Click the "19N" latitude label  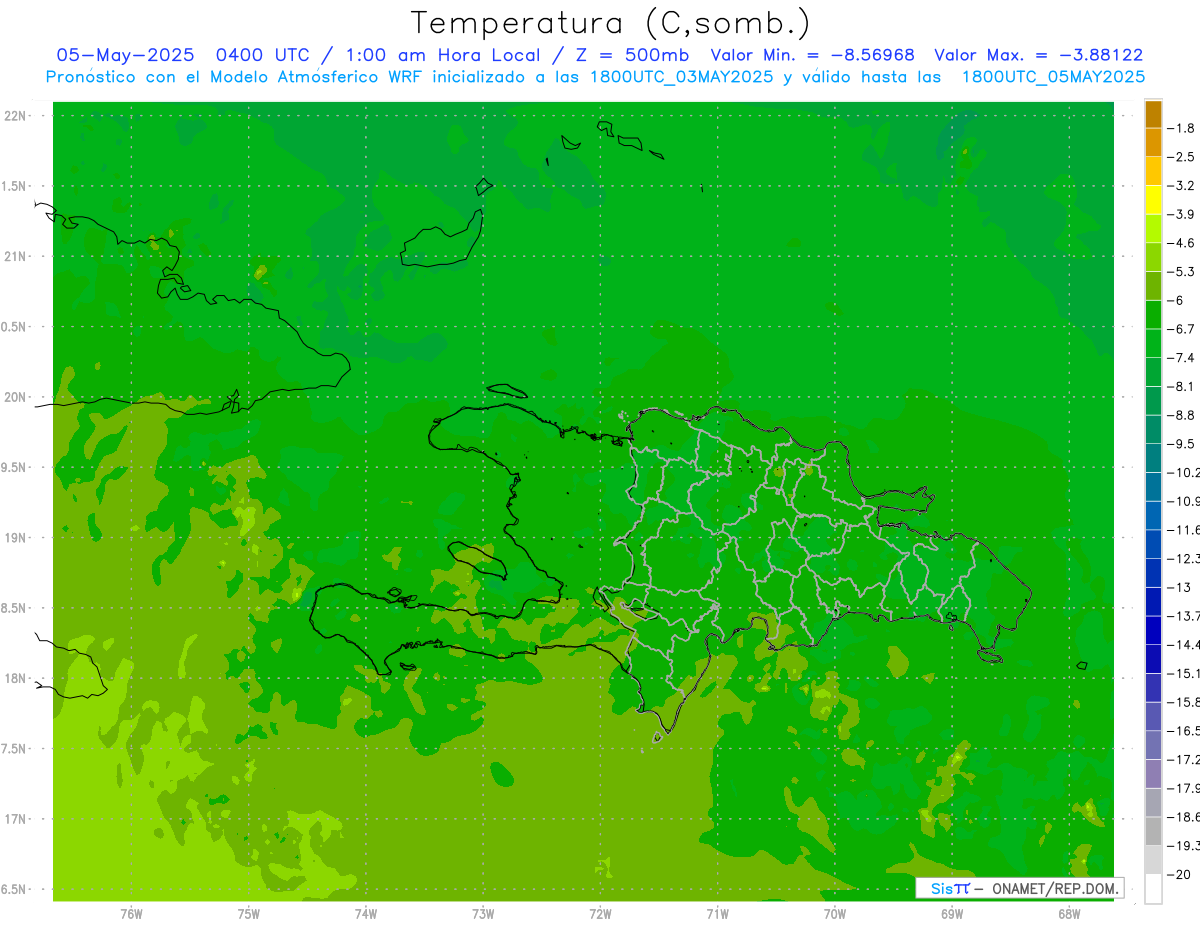(15, 538)
